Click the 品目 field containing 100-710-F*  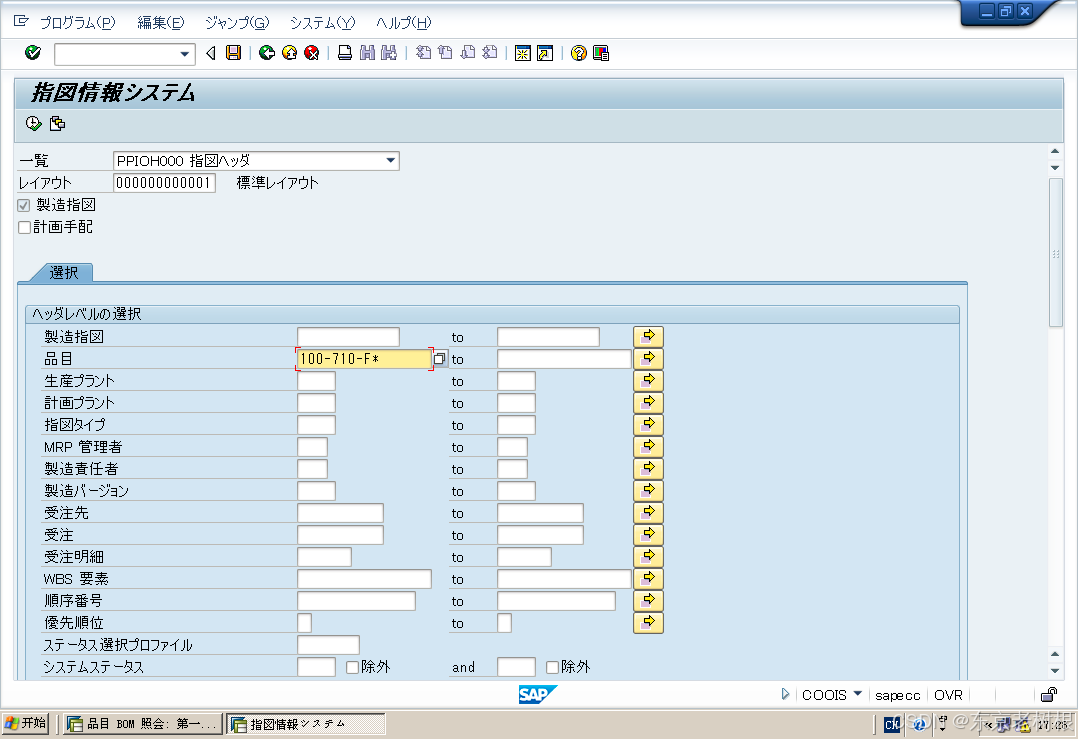click(364, 359)
